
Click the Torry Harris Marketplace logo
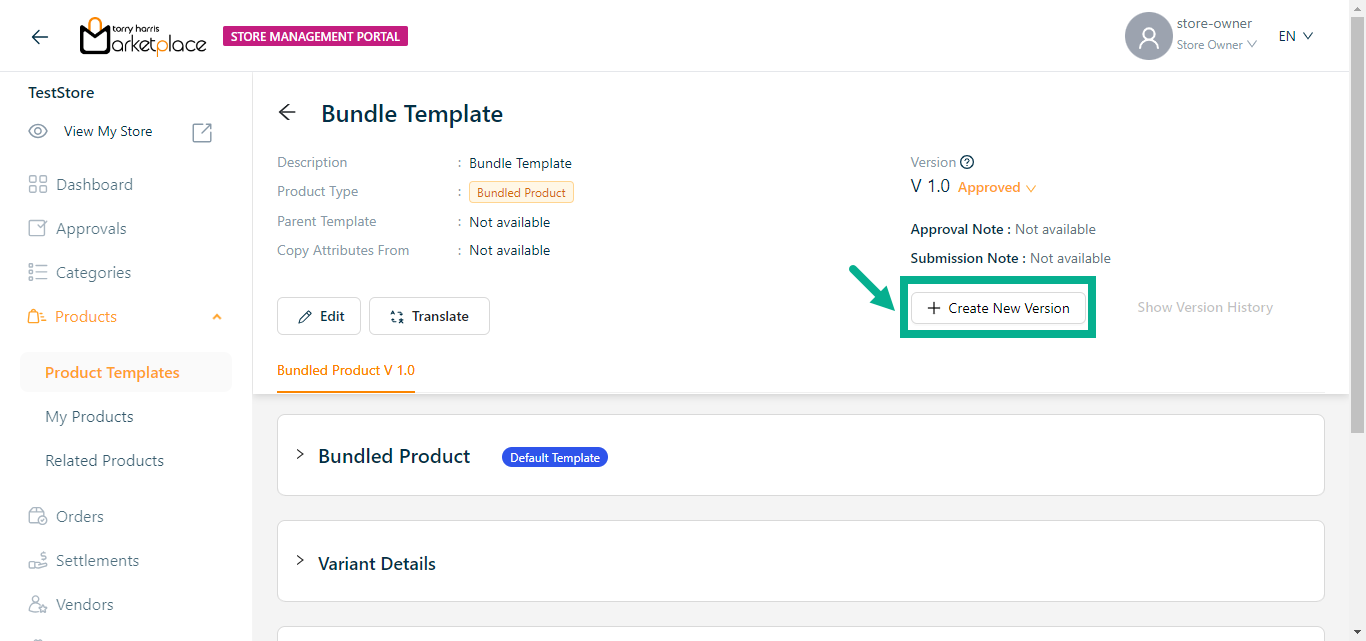pos(143,37)
